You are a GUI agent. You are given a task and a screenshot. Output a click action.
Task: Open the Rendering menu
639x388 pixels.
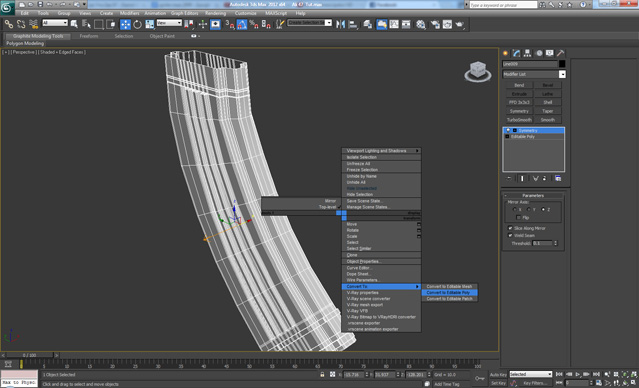tap(215, 13)
